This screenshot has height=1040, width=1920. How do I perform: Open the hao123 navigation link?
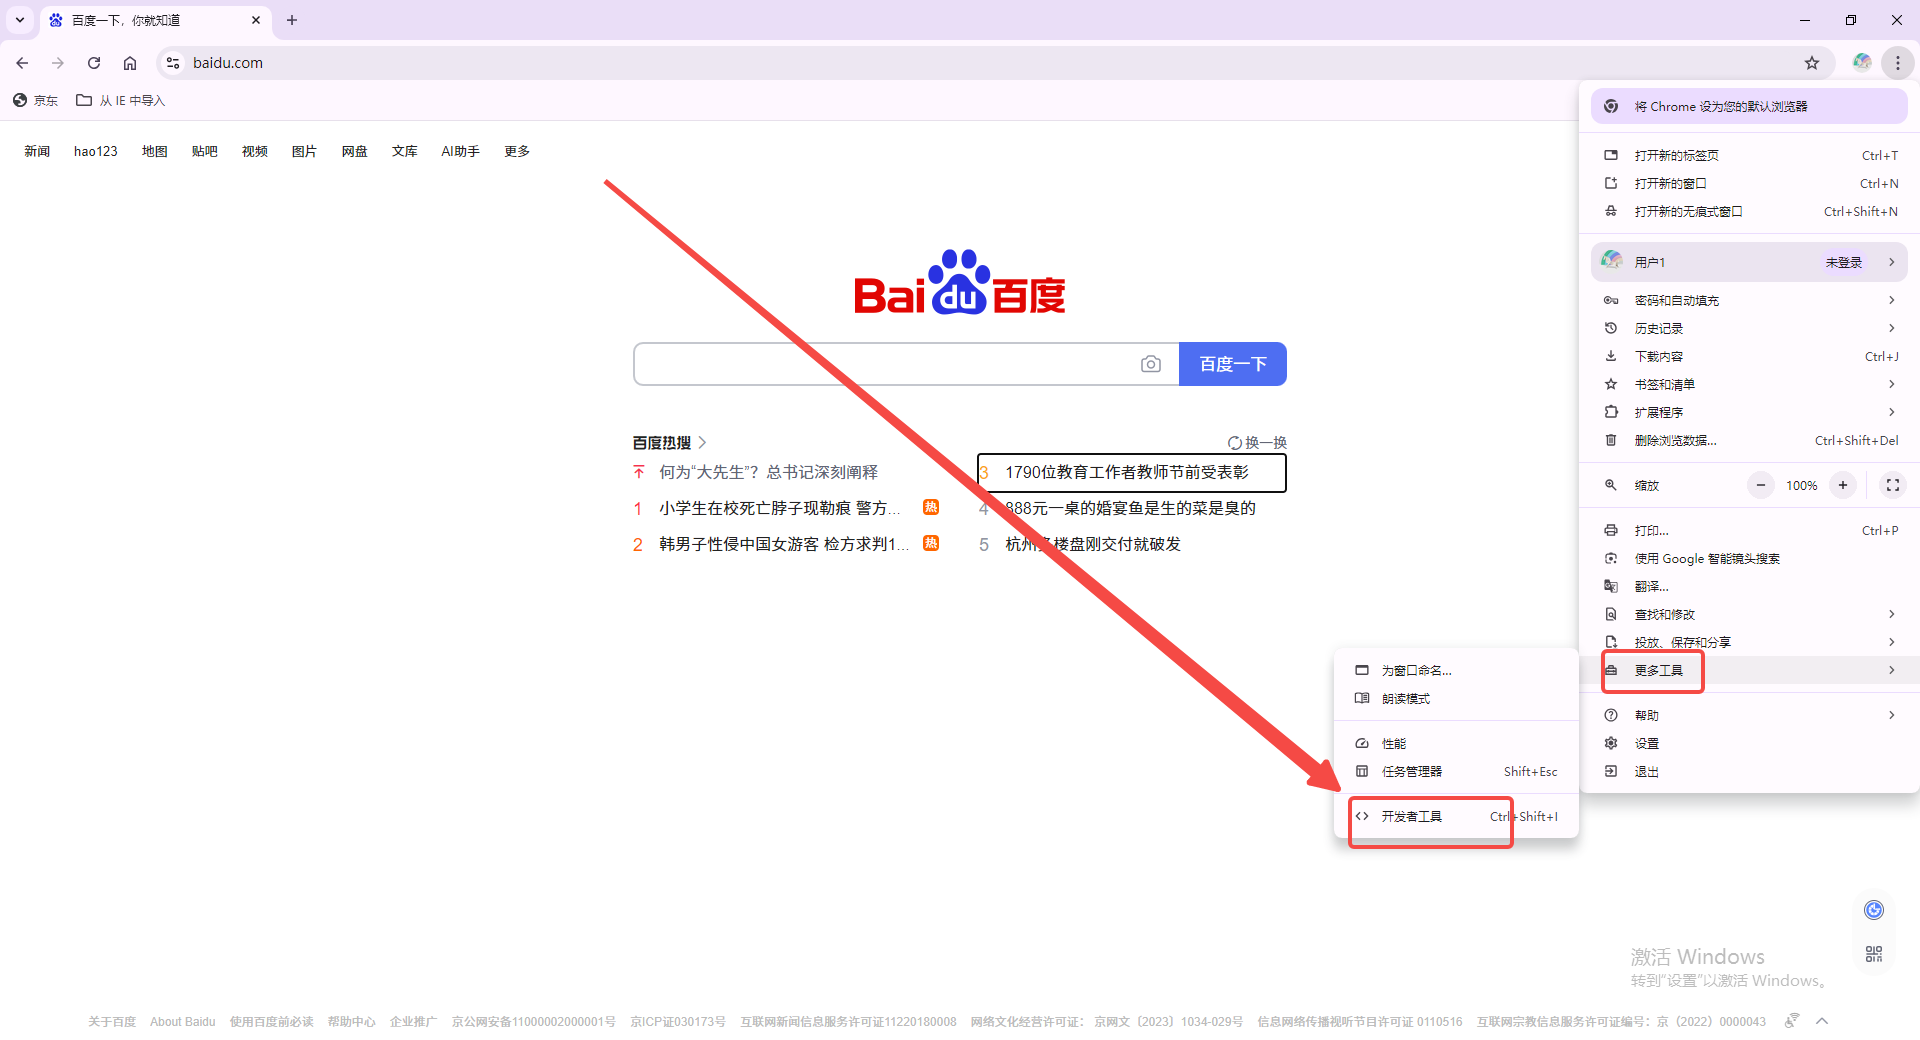tap(96, 151)
